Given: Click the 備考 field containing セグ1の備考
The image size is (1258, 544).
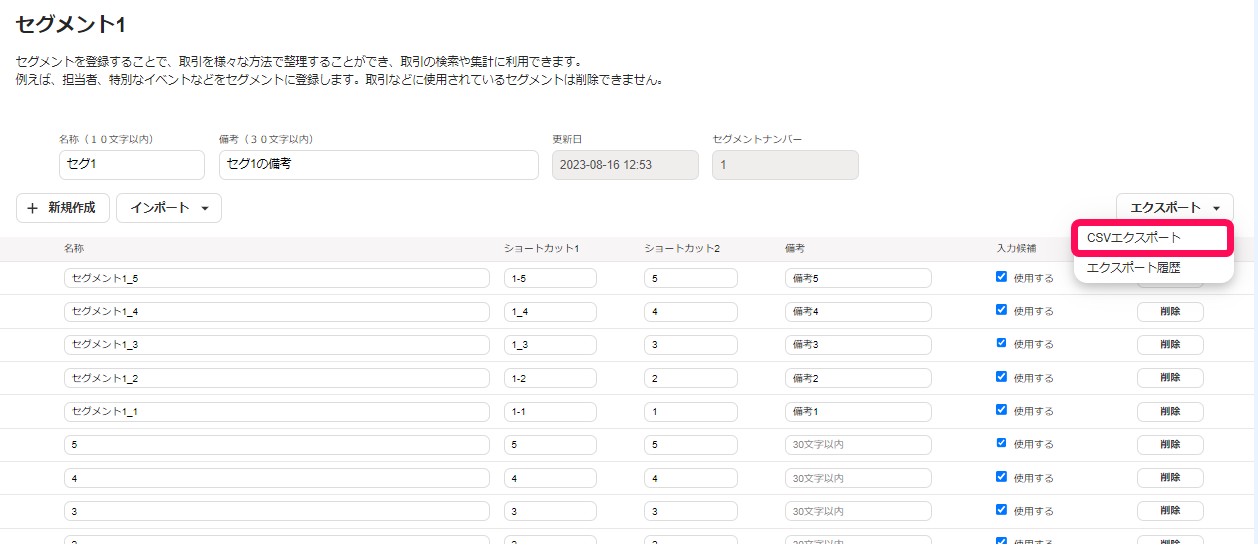Looking at the screenshot, I should click(379, 165).
